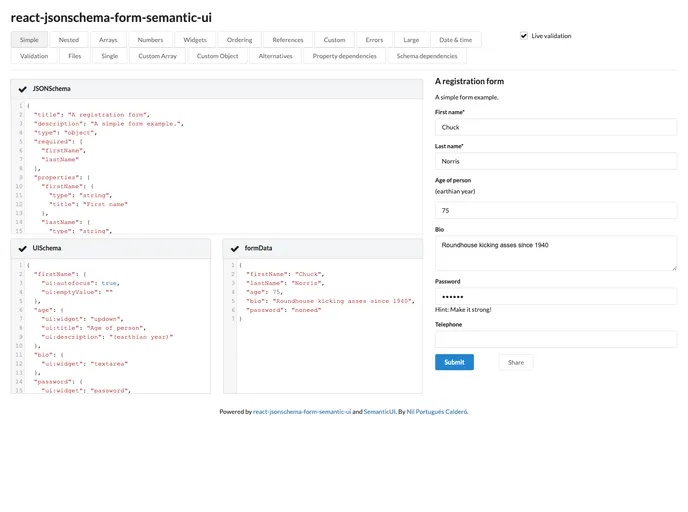The height and width of the screenshot is (512, 688).
Task: Toggle the Live validation checkbox
Action: click(x=523, y=36)
